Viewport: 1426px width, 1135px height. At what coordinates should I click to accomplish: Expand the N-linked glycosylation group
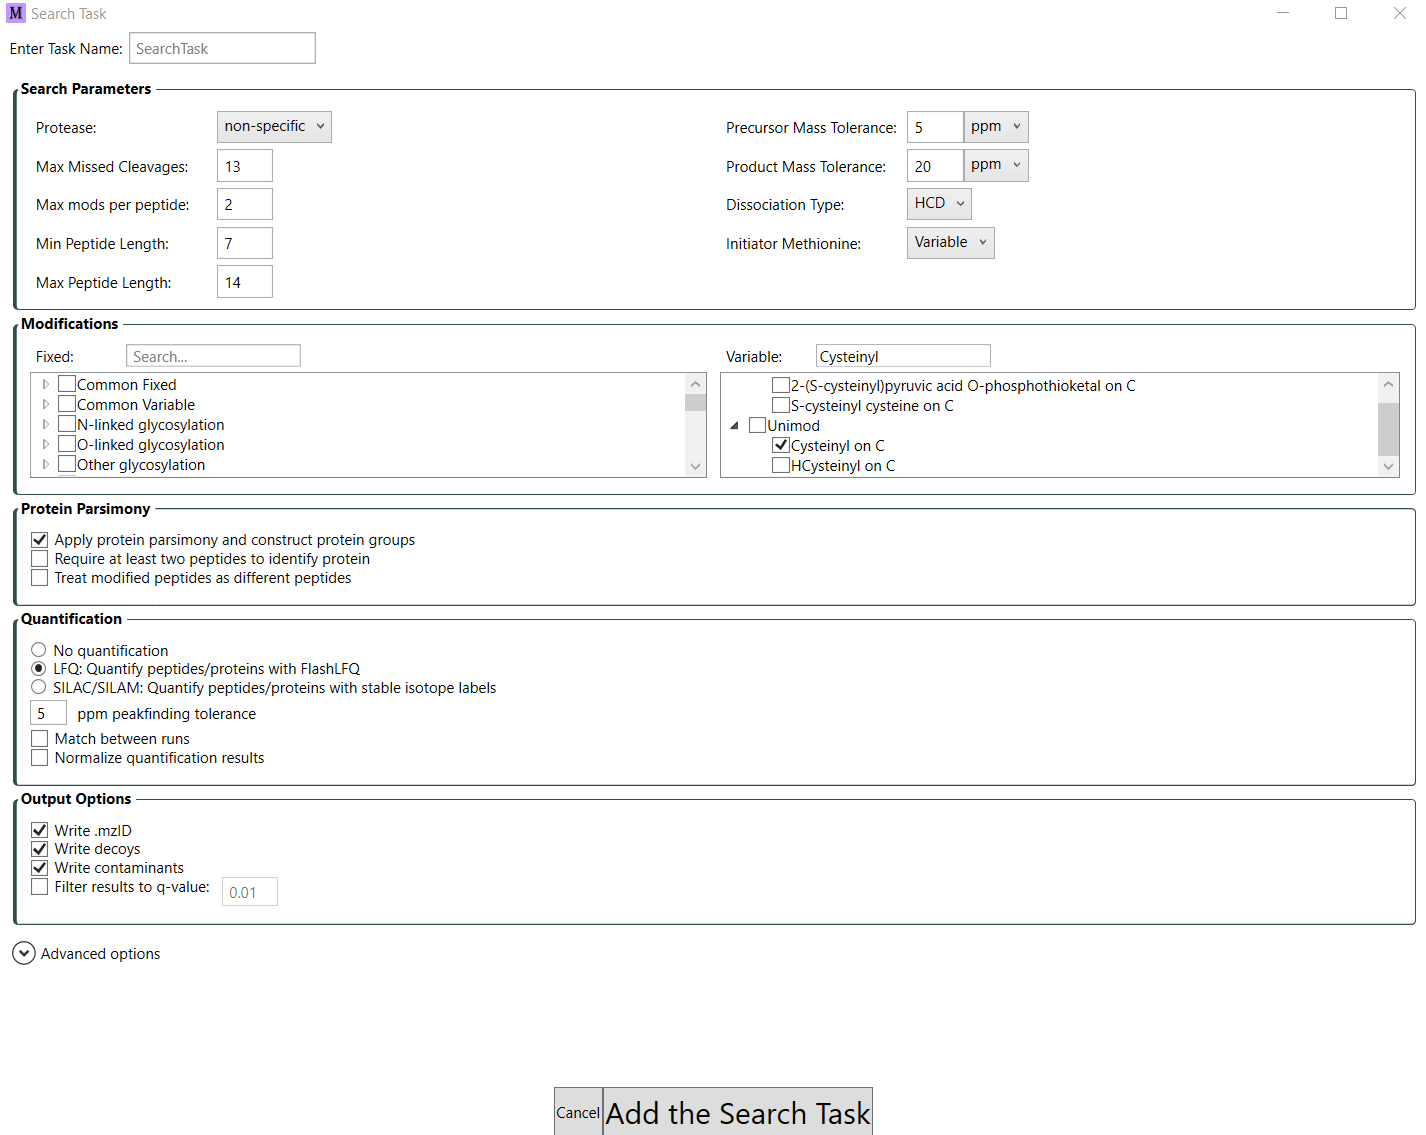click(x=45, y=424)
